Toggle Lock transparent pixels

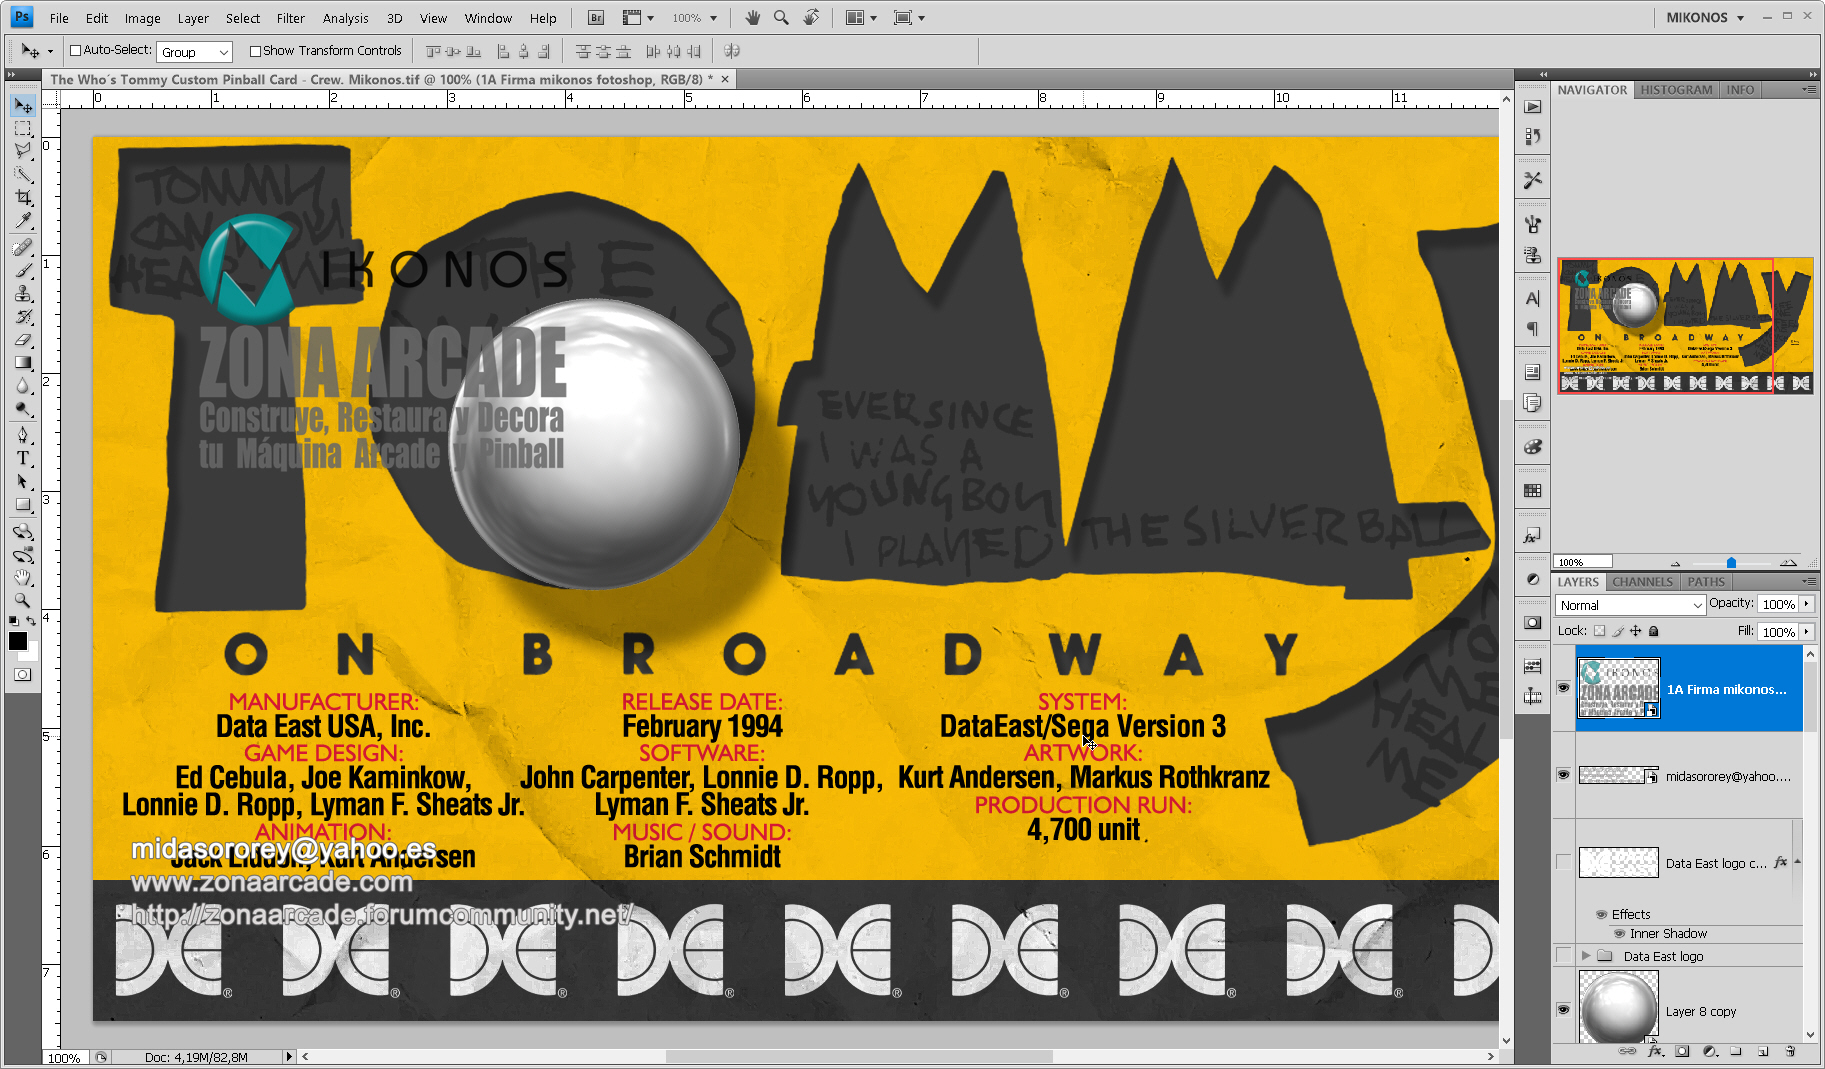1599,631
